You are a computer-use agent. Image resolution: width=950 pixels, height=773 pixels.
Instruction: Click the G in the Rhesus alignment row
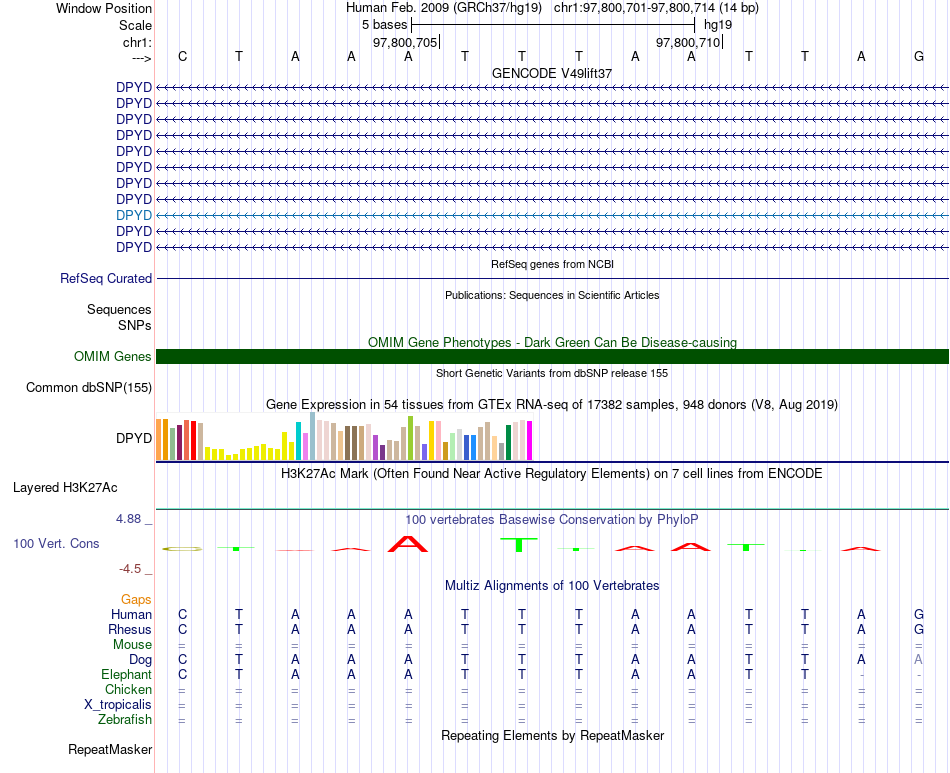(x=918, y=630)
